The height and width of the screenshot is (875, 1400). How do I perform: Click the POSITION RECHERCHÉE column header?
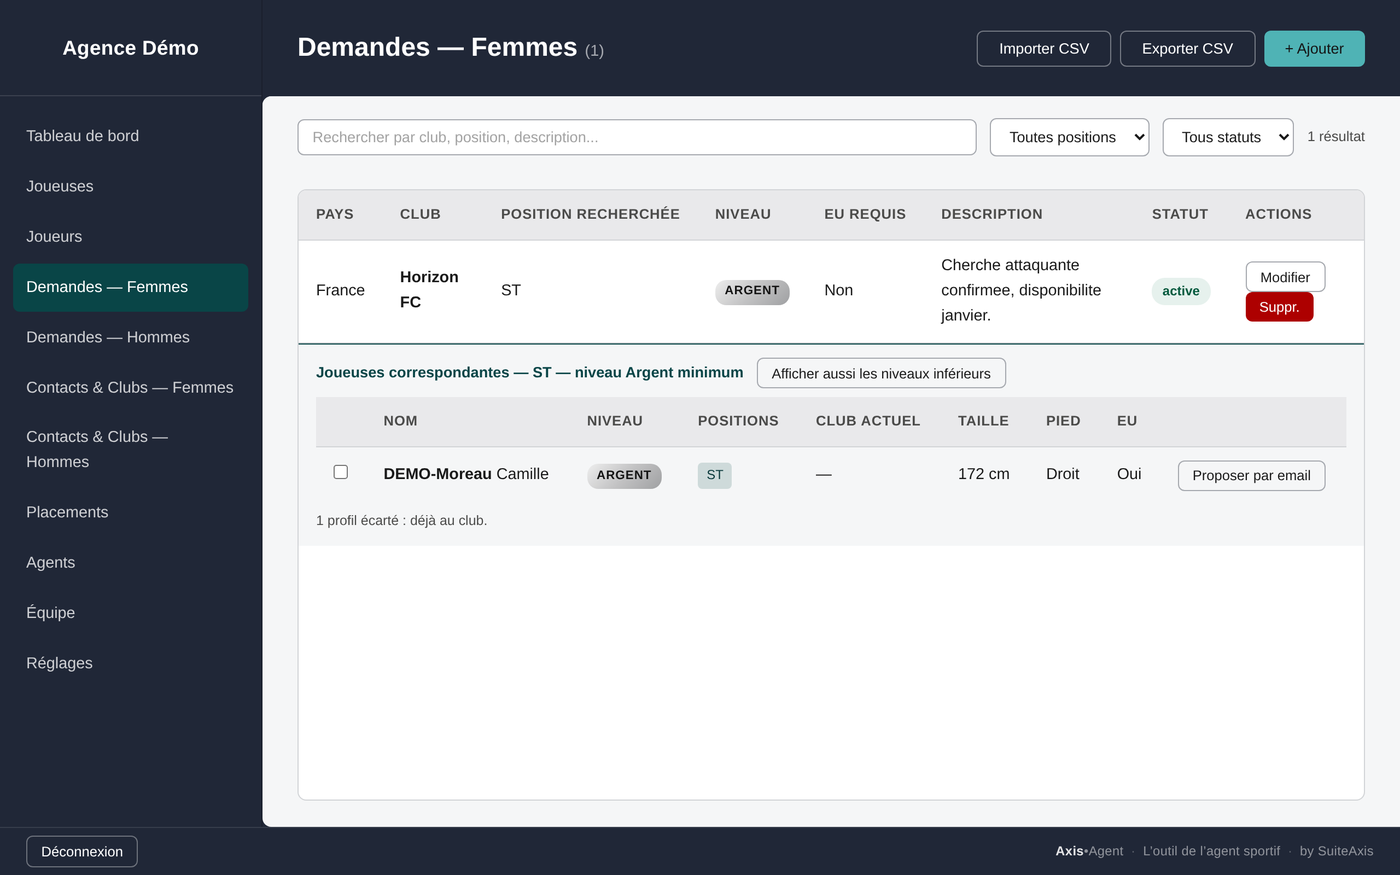click(x=590, y=214)
